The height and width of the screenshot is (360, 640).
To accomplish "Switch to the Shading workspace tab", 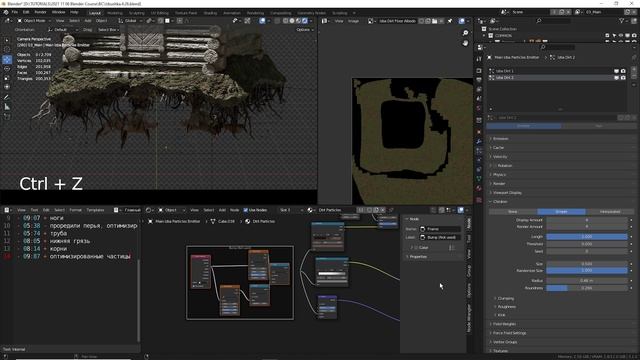I will click(x=210, y=13).
